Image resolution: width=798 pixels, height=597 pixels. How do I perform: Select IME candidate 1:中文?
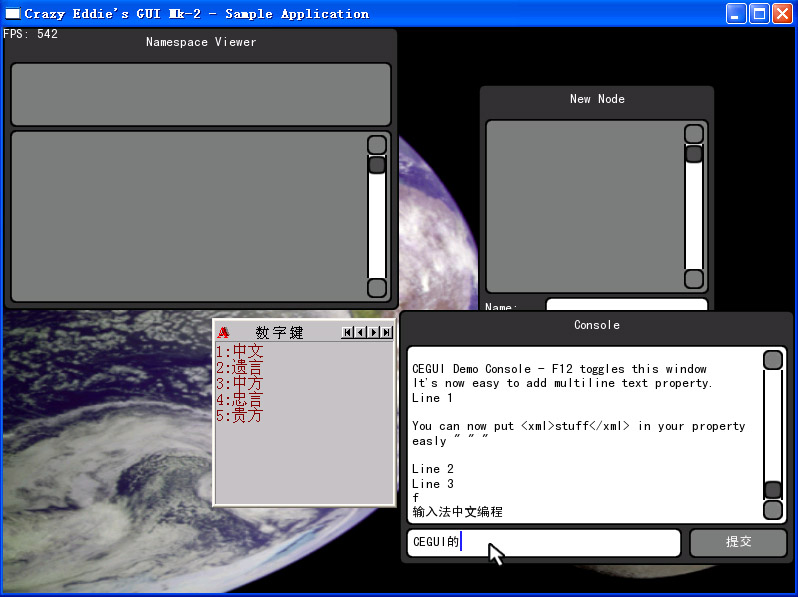[x=239, y=352]
